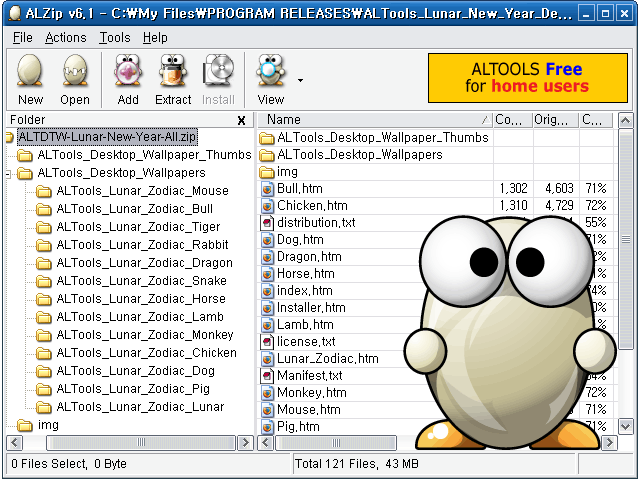The width and height of the screenshot is (640, 480).
Task: Select ALTools_Lunar_Zodiac_Rabbit folder in tree
Action: (x=142, y=244)
